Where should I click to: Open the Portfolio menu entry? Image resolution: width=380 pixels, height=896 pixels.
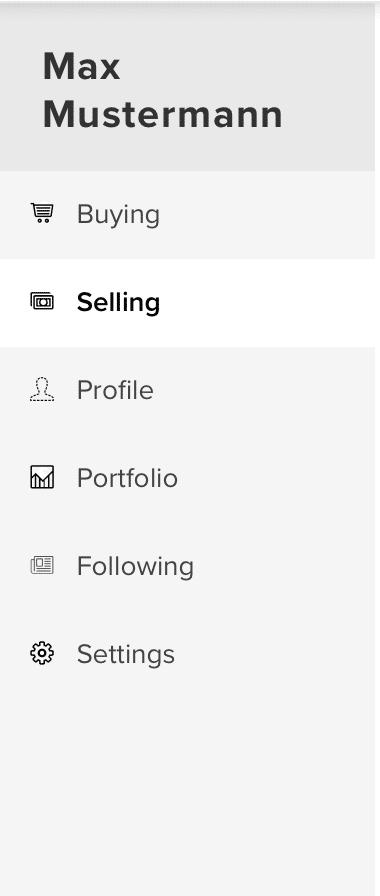coord(127,478)
